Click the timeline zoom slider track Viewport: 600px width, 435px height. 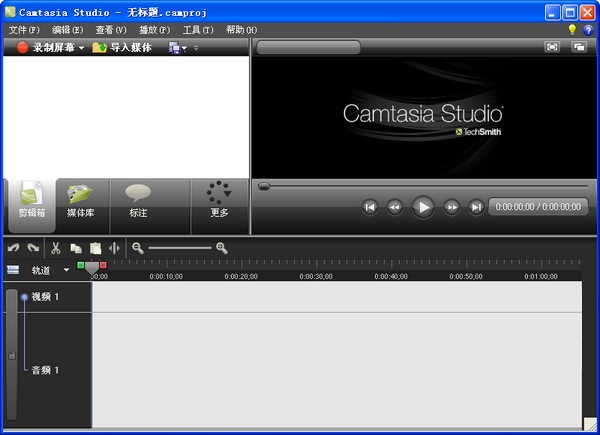pyautogui.click(x=180, y=248)
